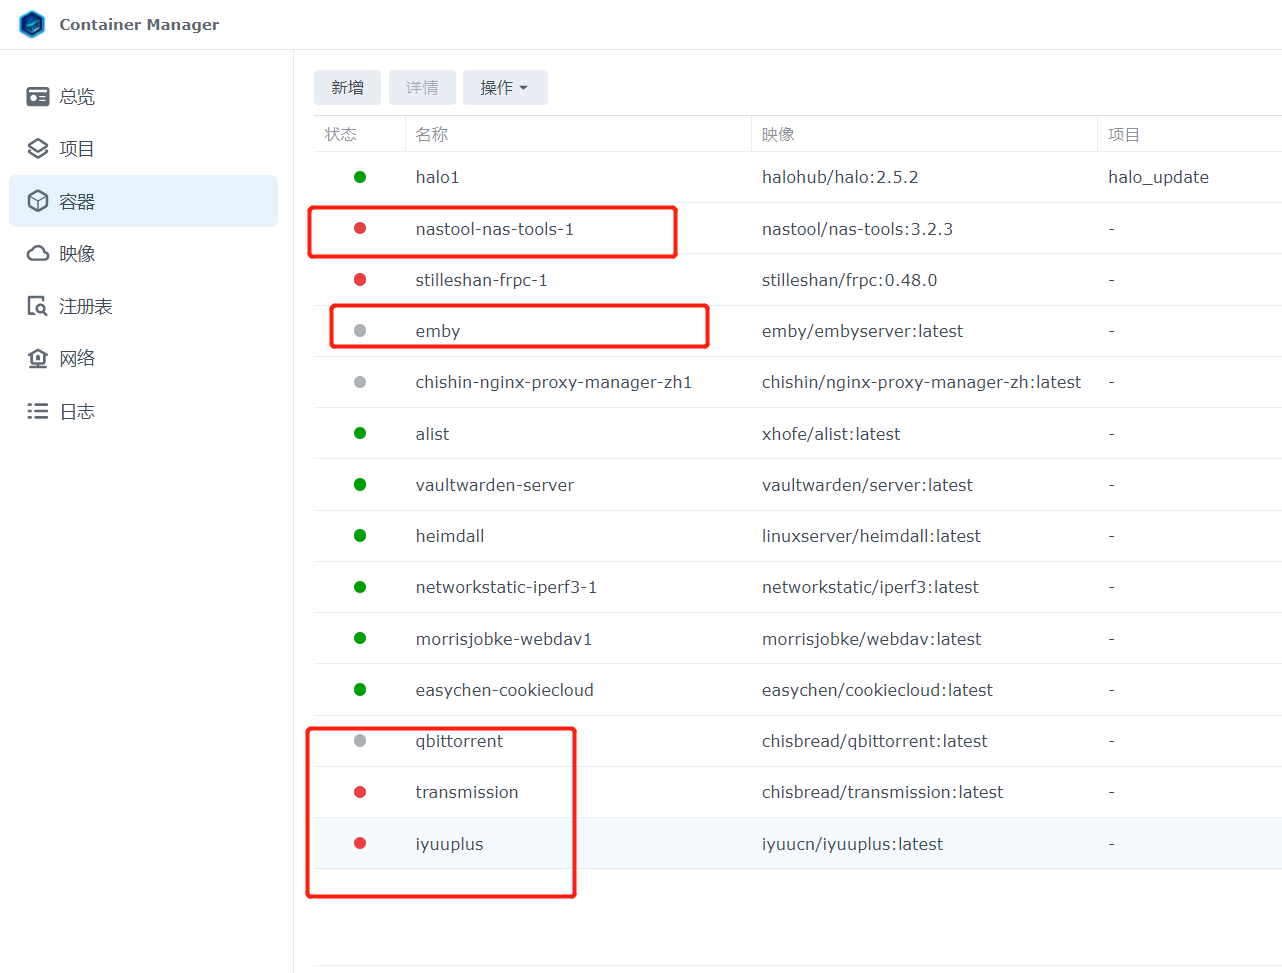1282x973 pixels.
Task: Click the halohub/halo:2.5.2 image cell
Action: [x=840, y=177]
